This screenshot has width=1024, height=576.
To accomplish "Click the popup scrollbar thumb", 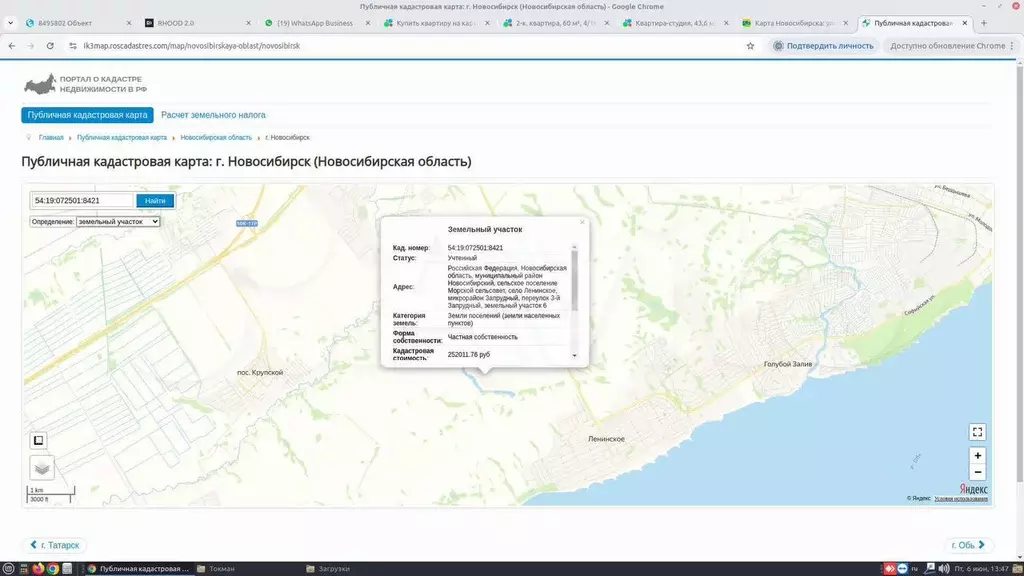I will click(575, 281).
